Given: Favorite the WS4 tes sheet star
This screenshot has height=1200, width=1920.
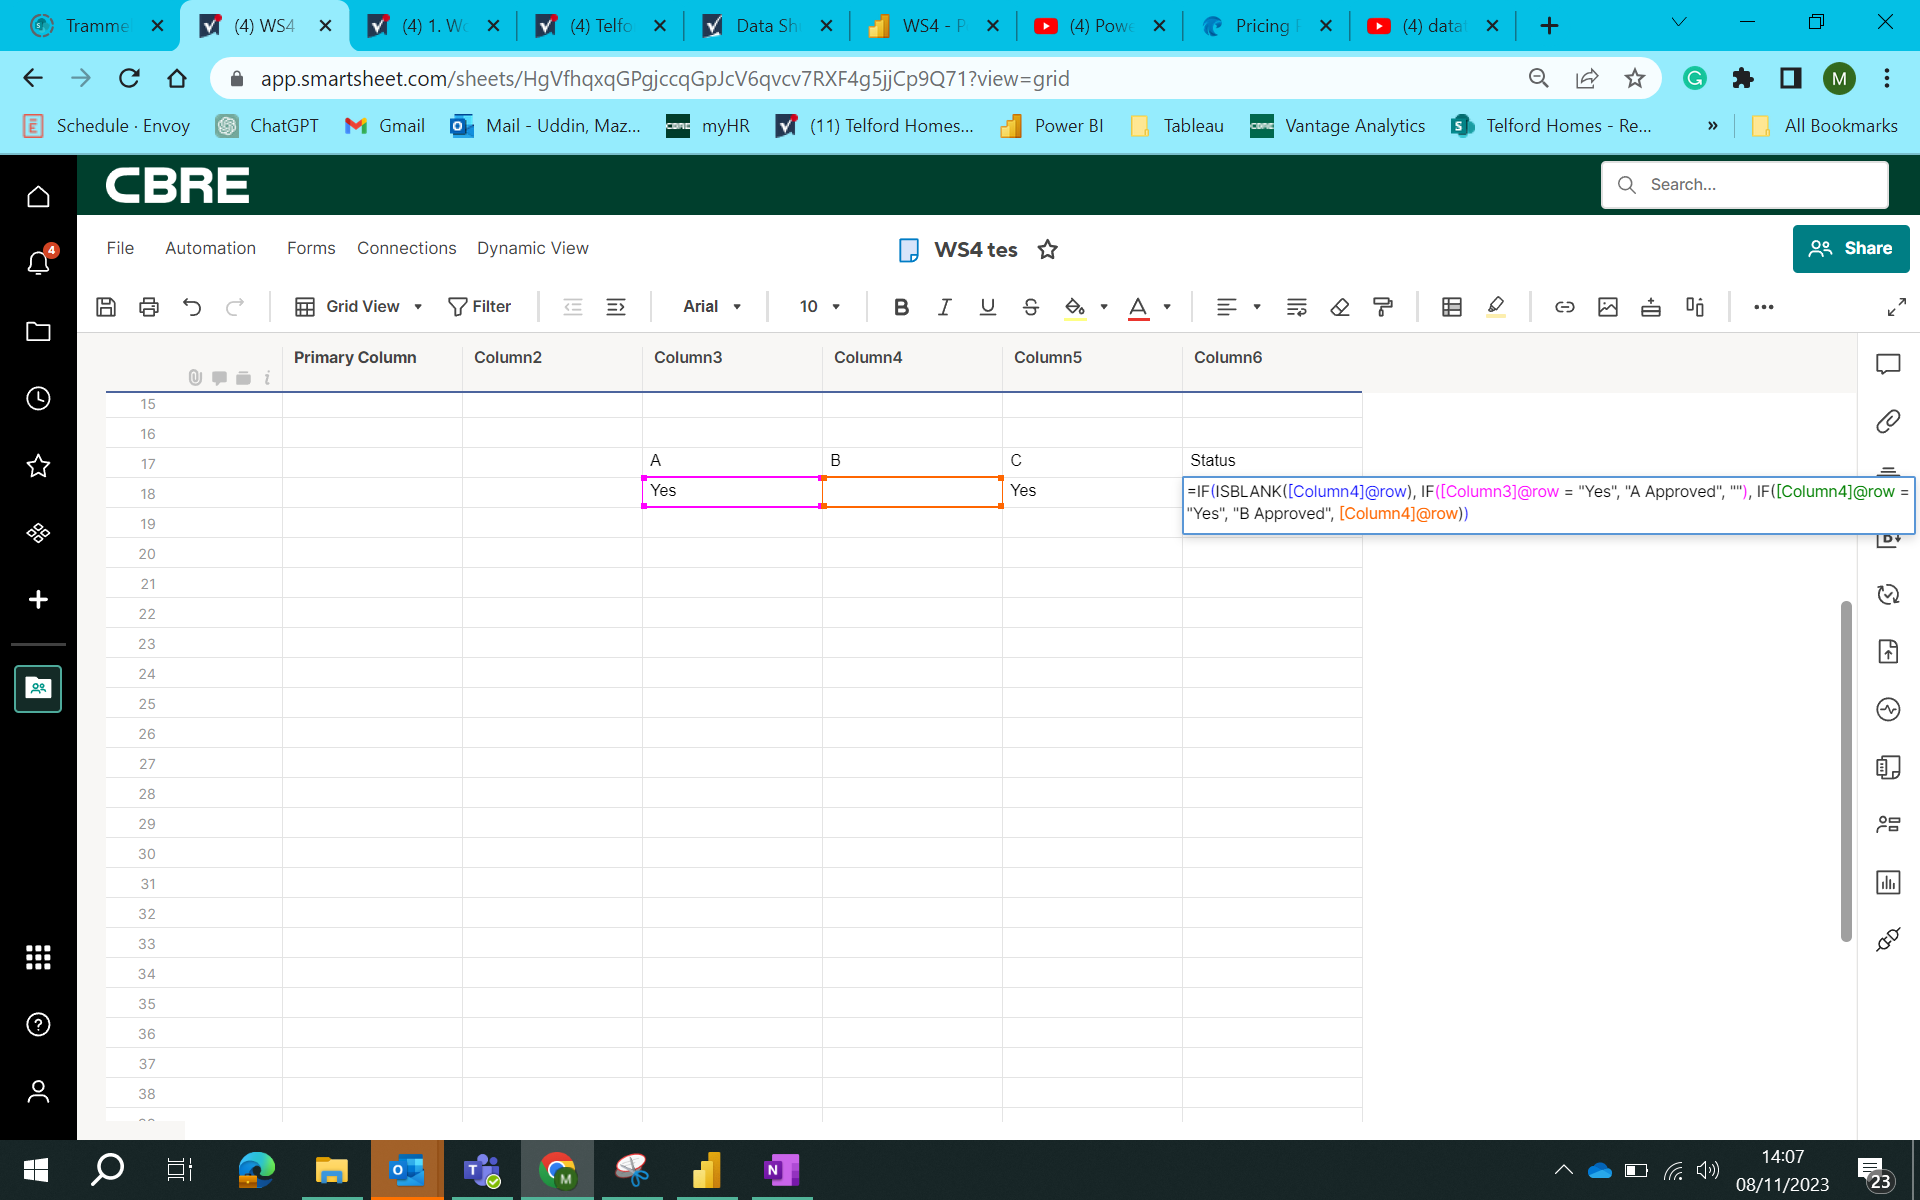Looking at the screenshot, I should pyautogui.click(x=1047, y=249).
